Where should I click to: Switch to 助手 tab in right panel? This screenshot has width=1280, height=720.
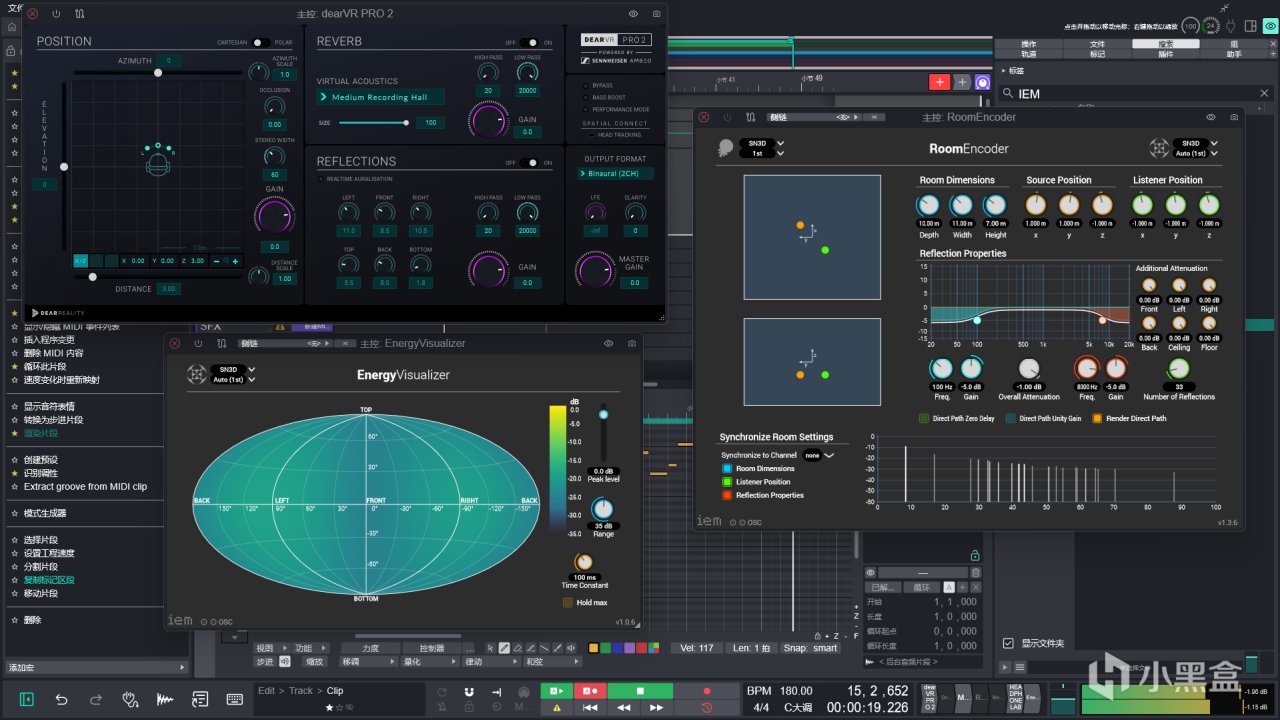1234,54
